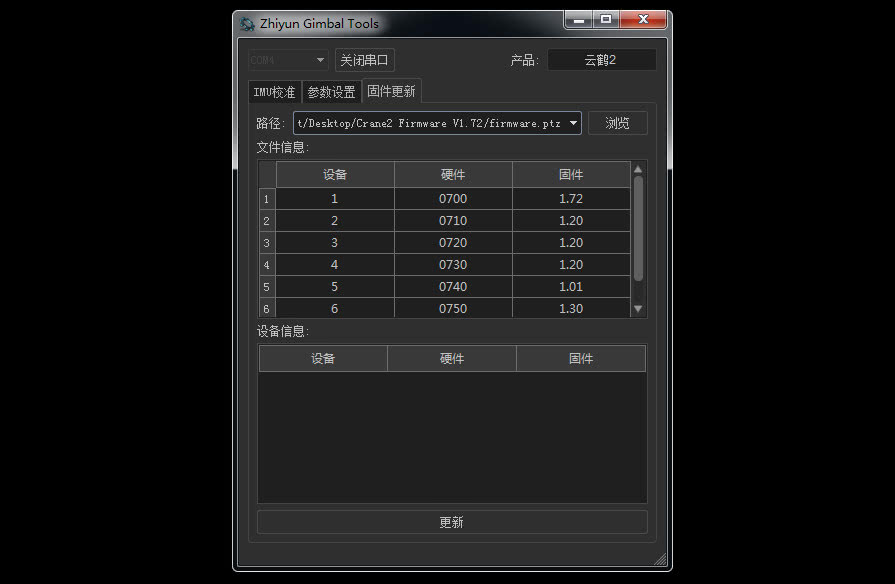
Task: Click hardware cell 0730
Action: click(453, 265)
